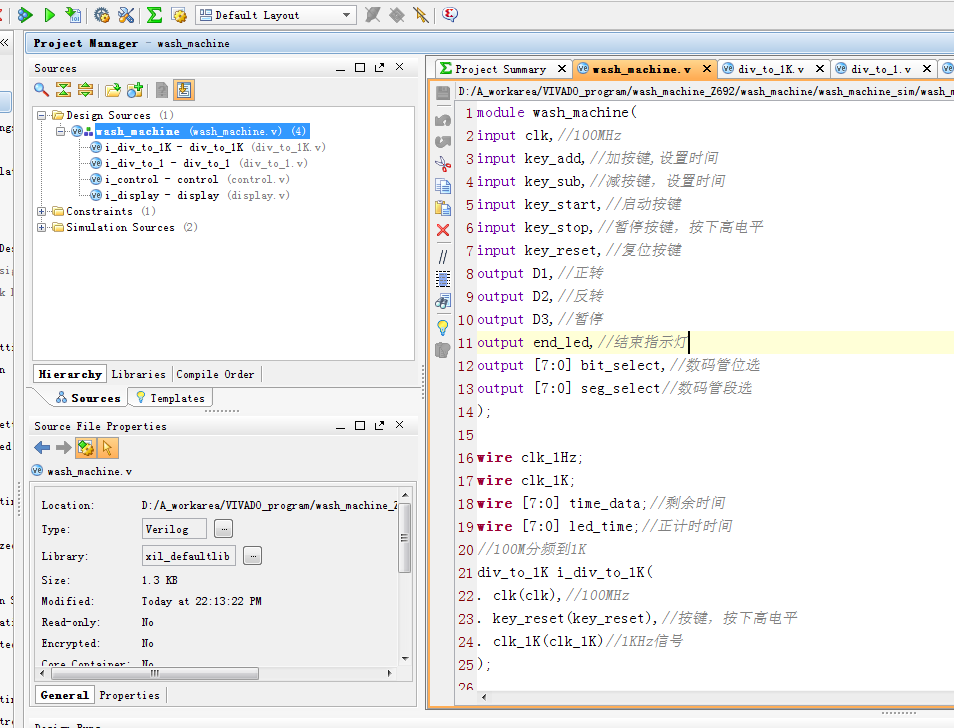Click the lightbulb icon in editor sidebar
This screenshot has height=728, width=954.
click(x=443, y=326)
